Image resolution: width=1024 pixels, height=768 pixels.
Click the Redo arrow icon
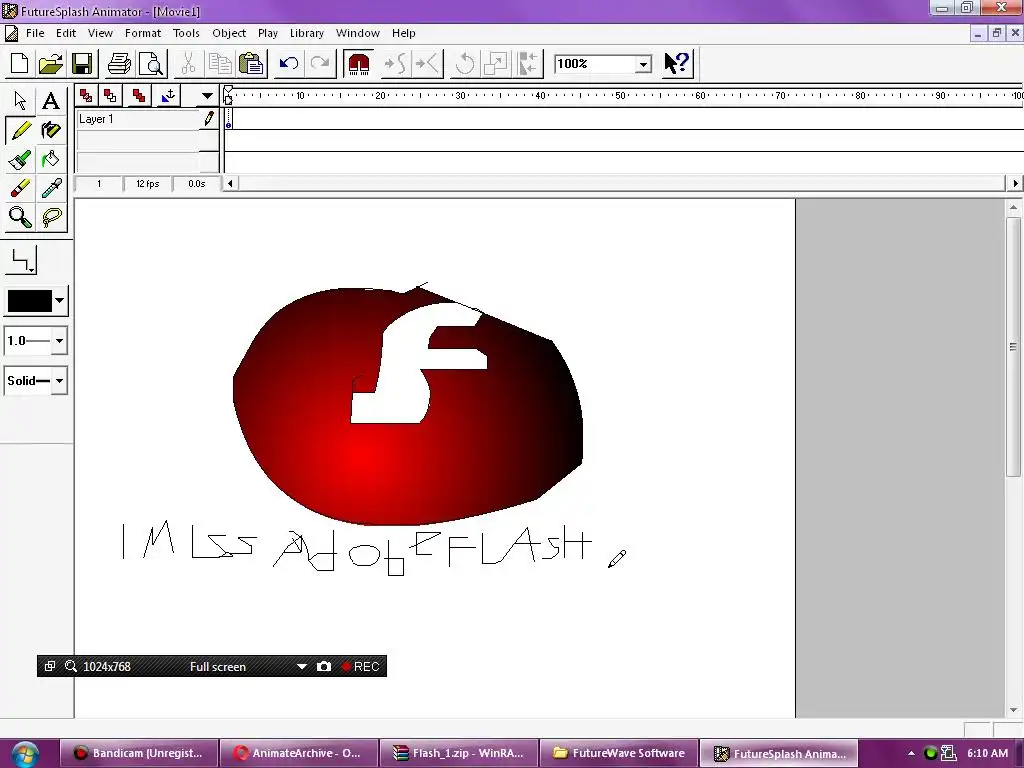(320, 64)
